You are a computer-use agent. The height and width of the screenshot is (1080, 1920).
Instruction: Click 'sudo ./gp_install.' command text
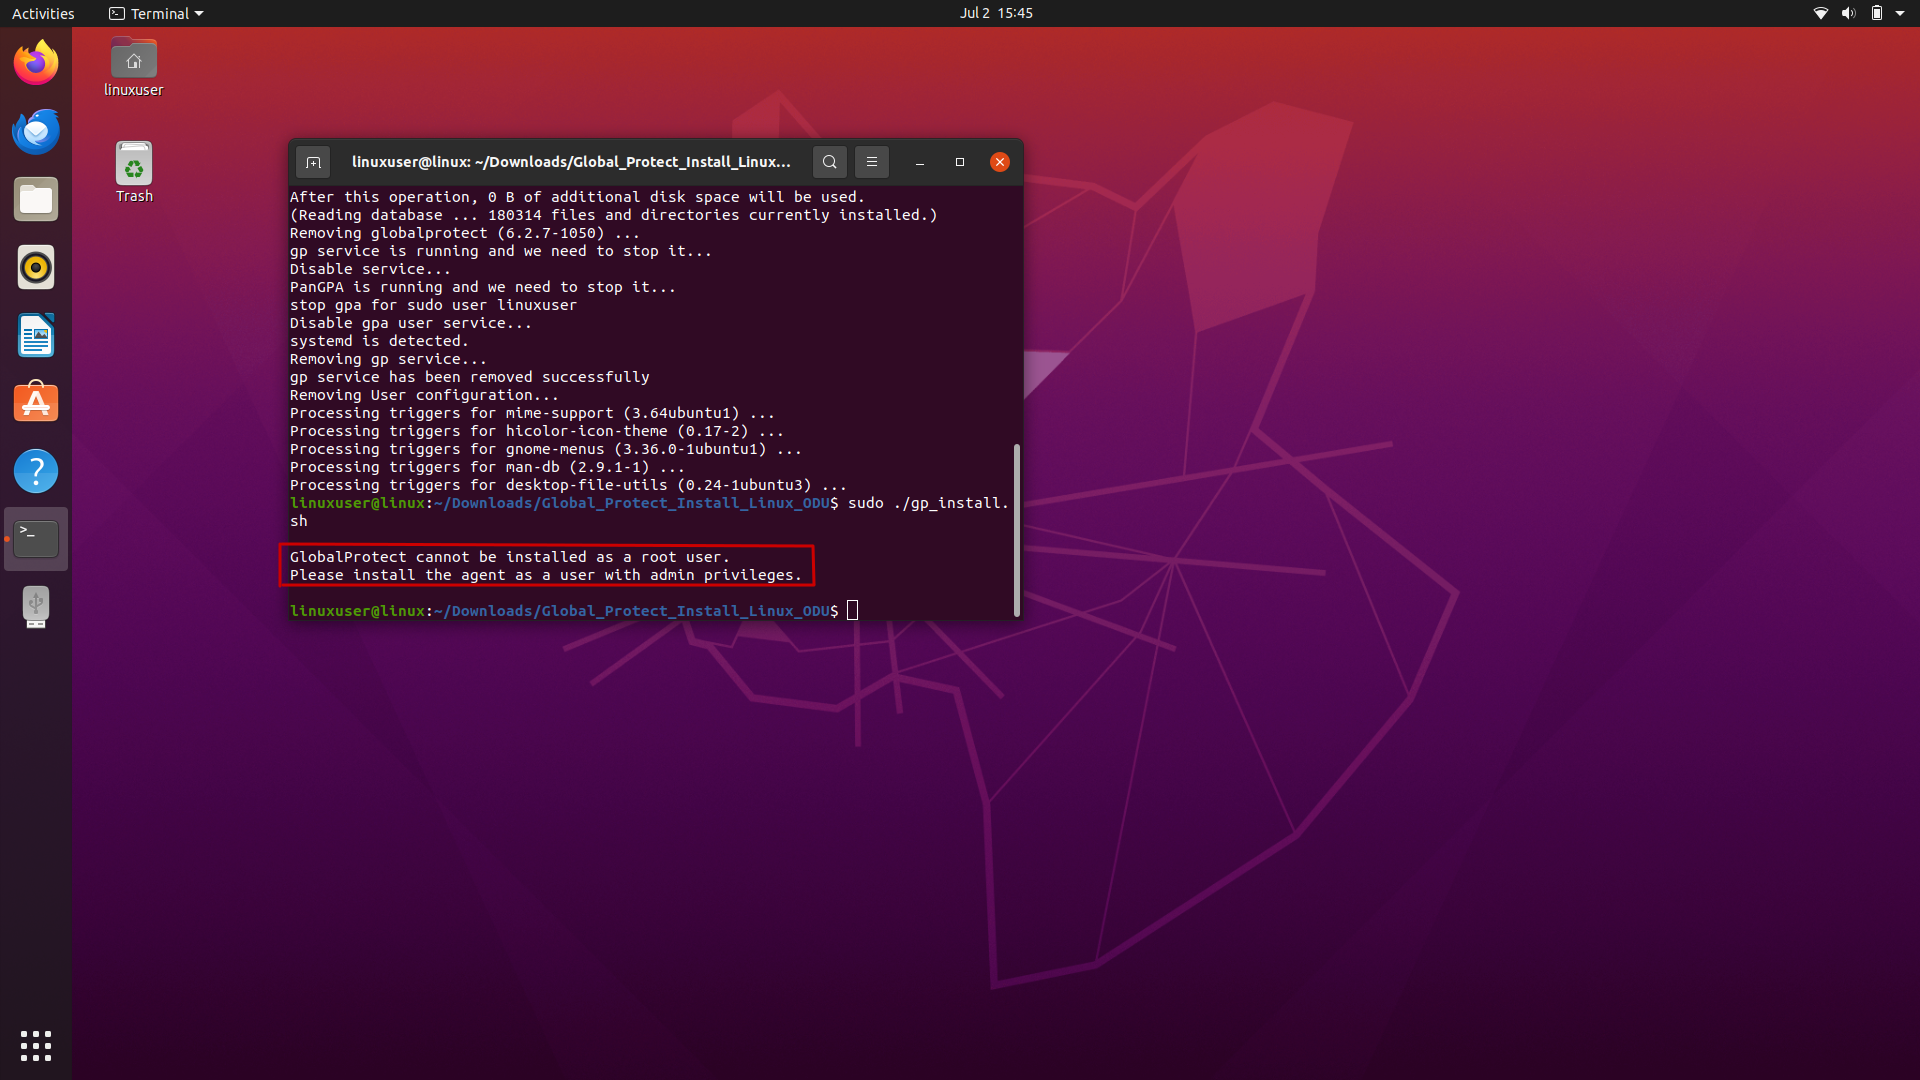(x=928, y=503)
